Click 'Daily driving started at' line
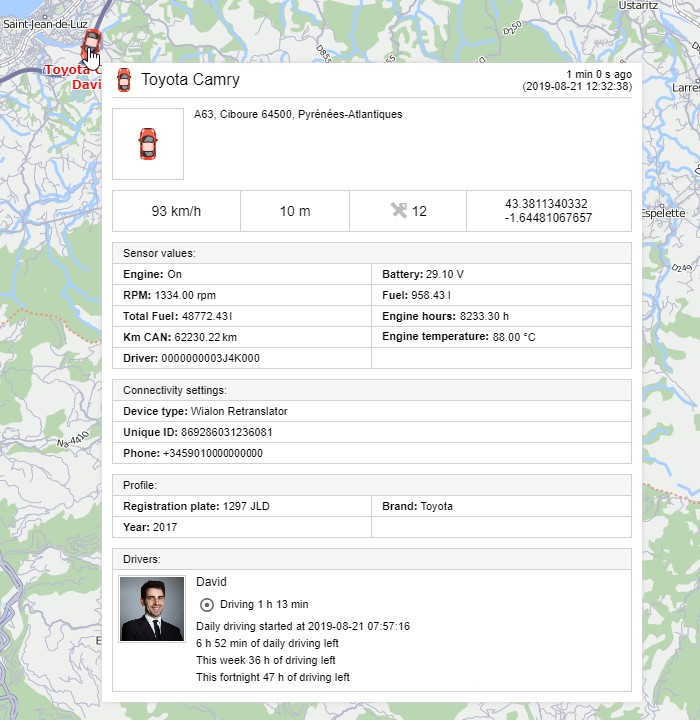The width and height of the screenshot is (700, 720). [x=303, y=626]
